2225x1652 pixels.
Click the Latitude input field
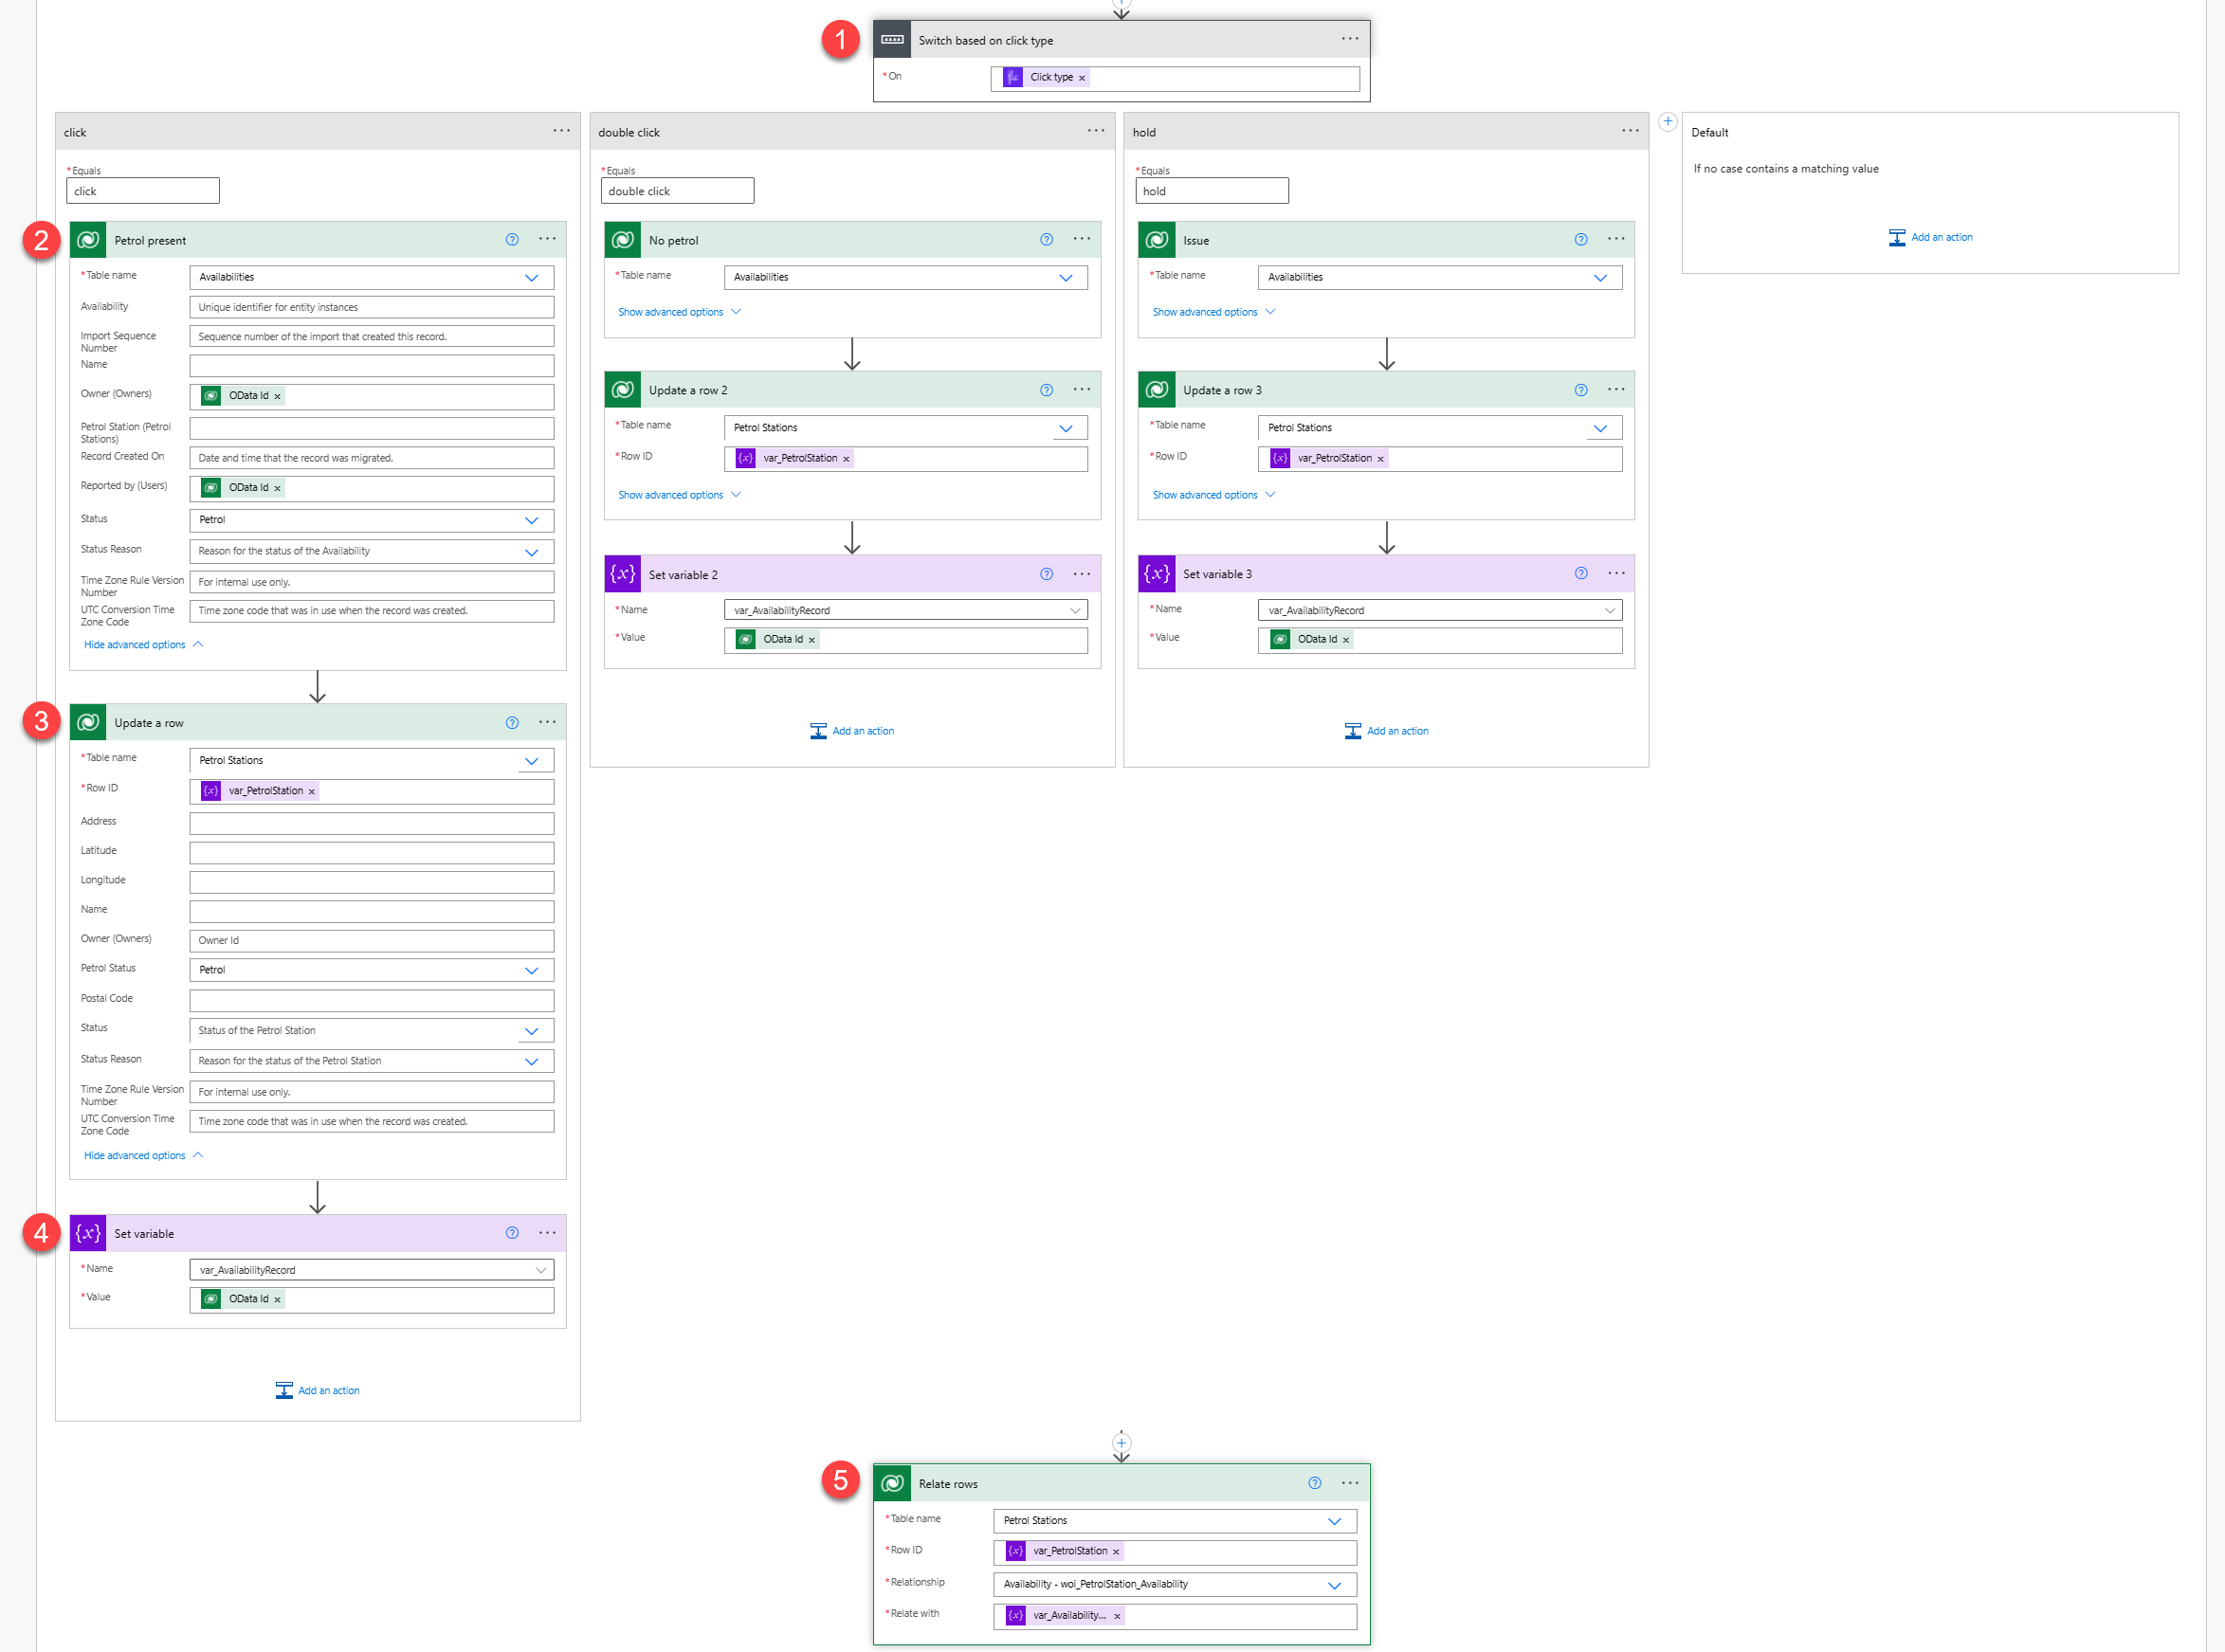(371, 852)
